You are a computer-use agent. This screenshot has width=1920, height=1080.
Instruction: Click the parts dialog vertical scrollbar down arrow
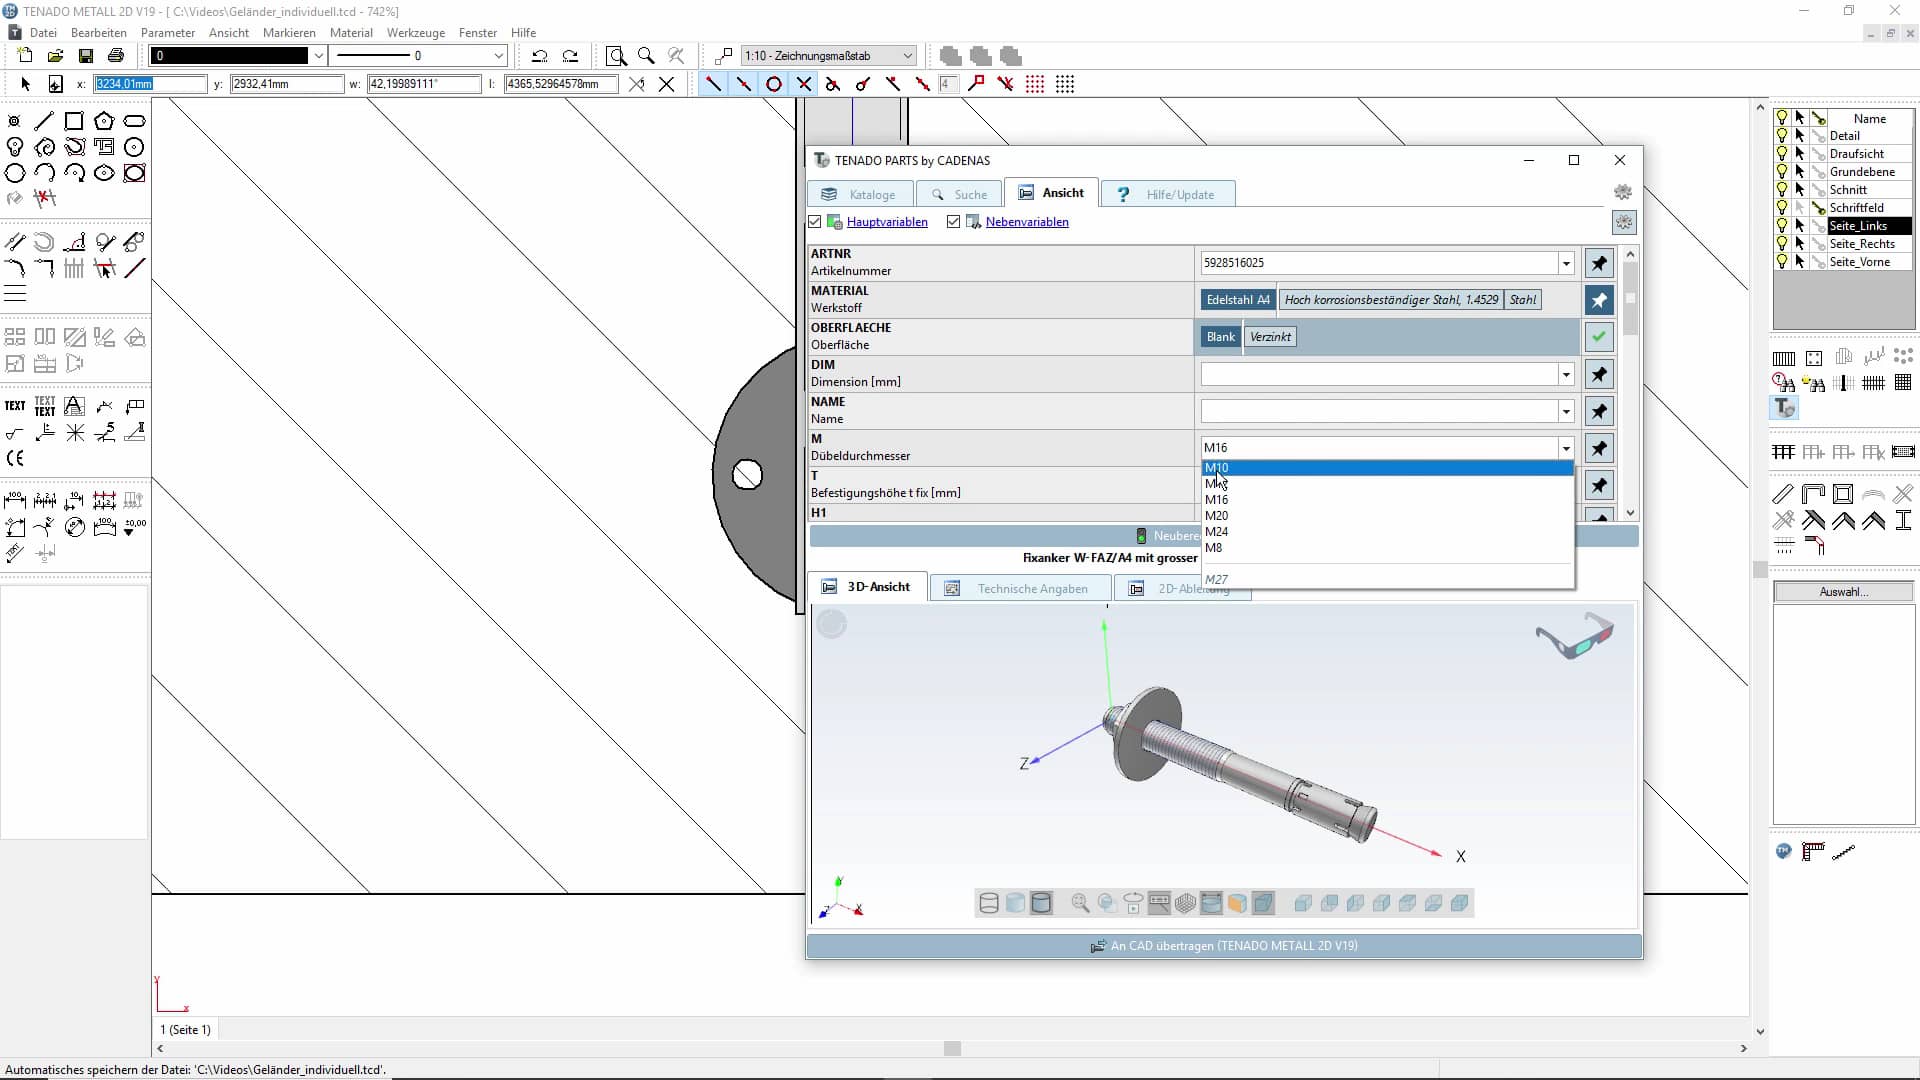coord(1631,513)
